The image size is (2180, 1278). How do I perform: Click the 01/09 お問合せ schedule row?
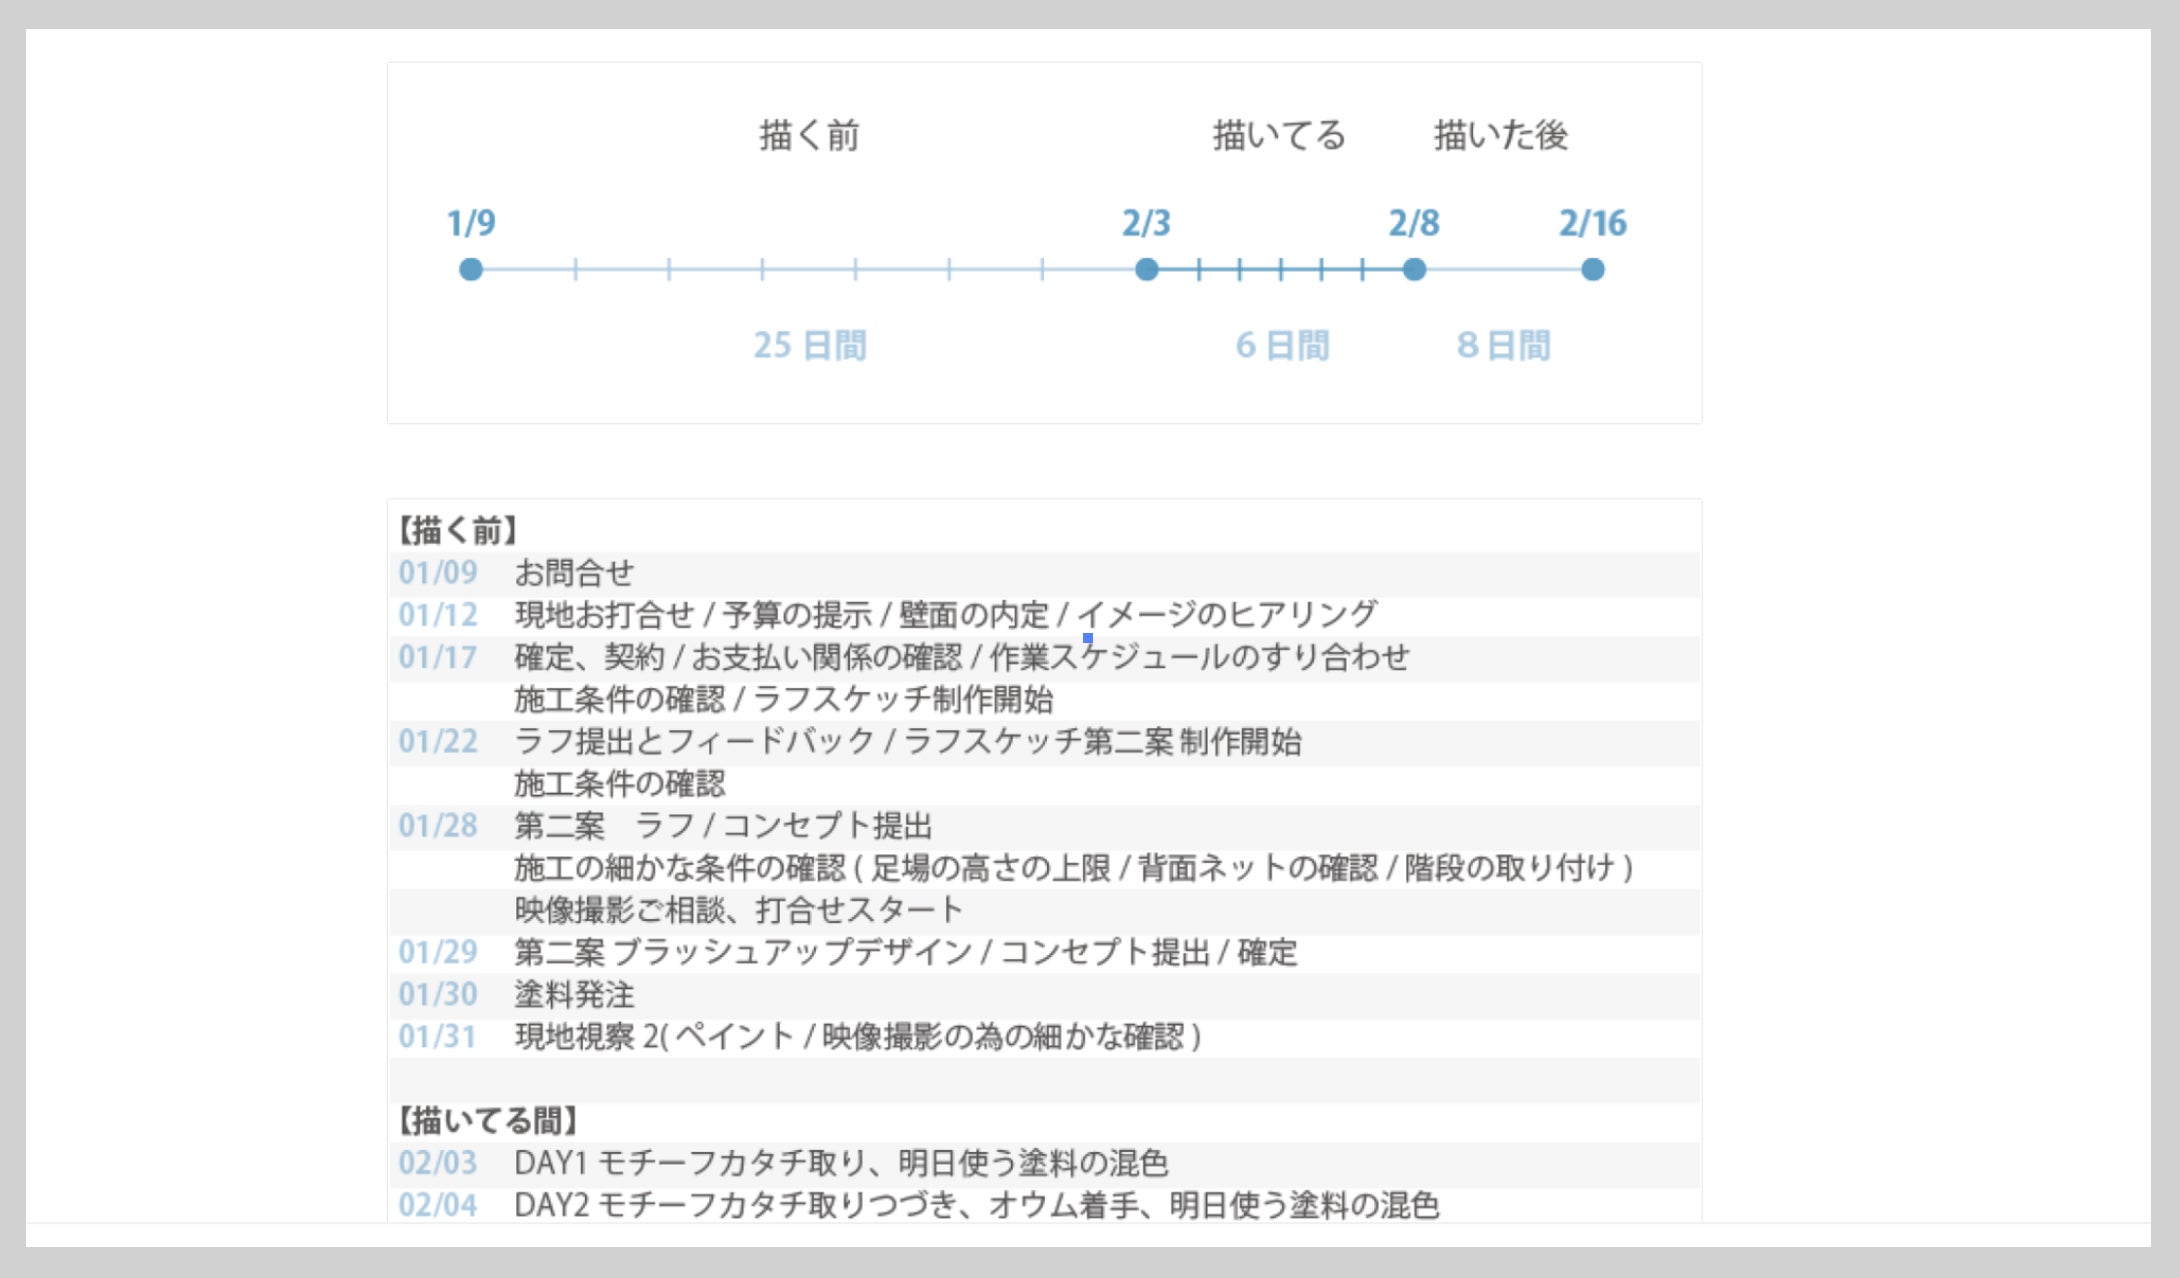pyautogui.click(x=574, y=573)
